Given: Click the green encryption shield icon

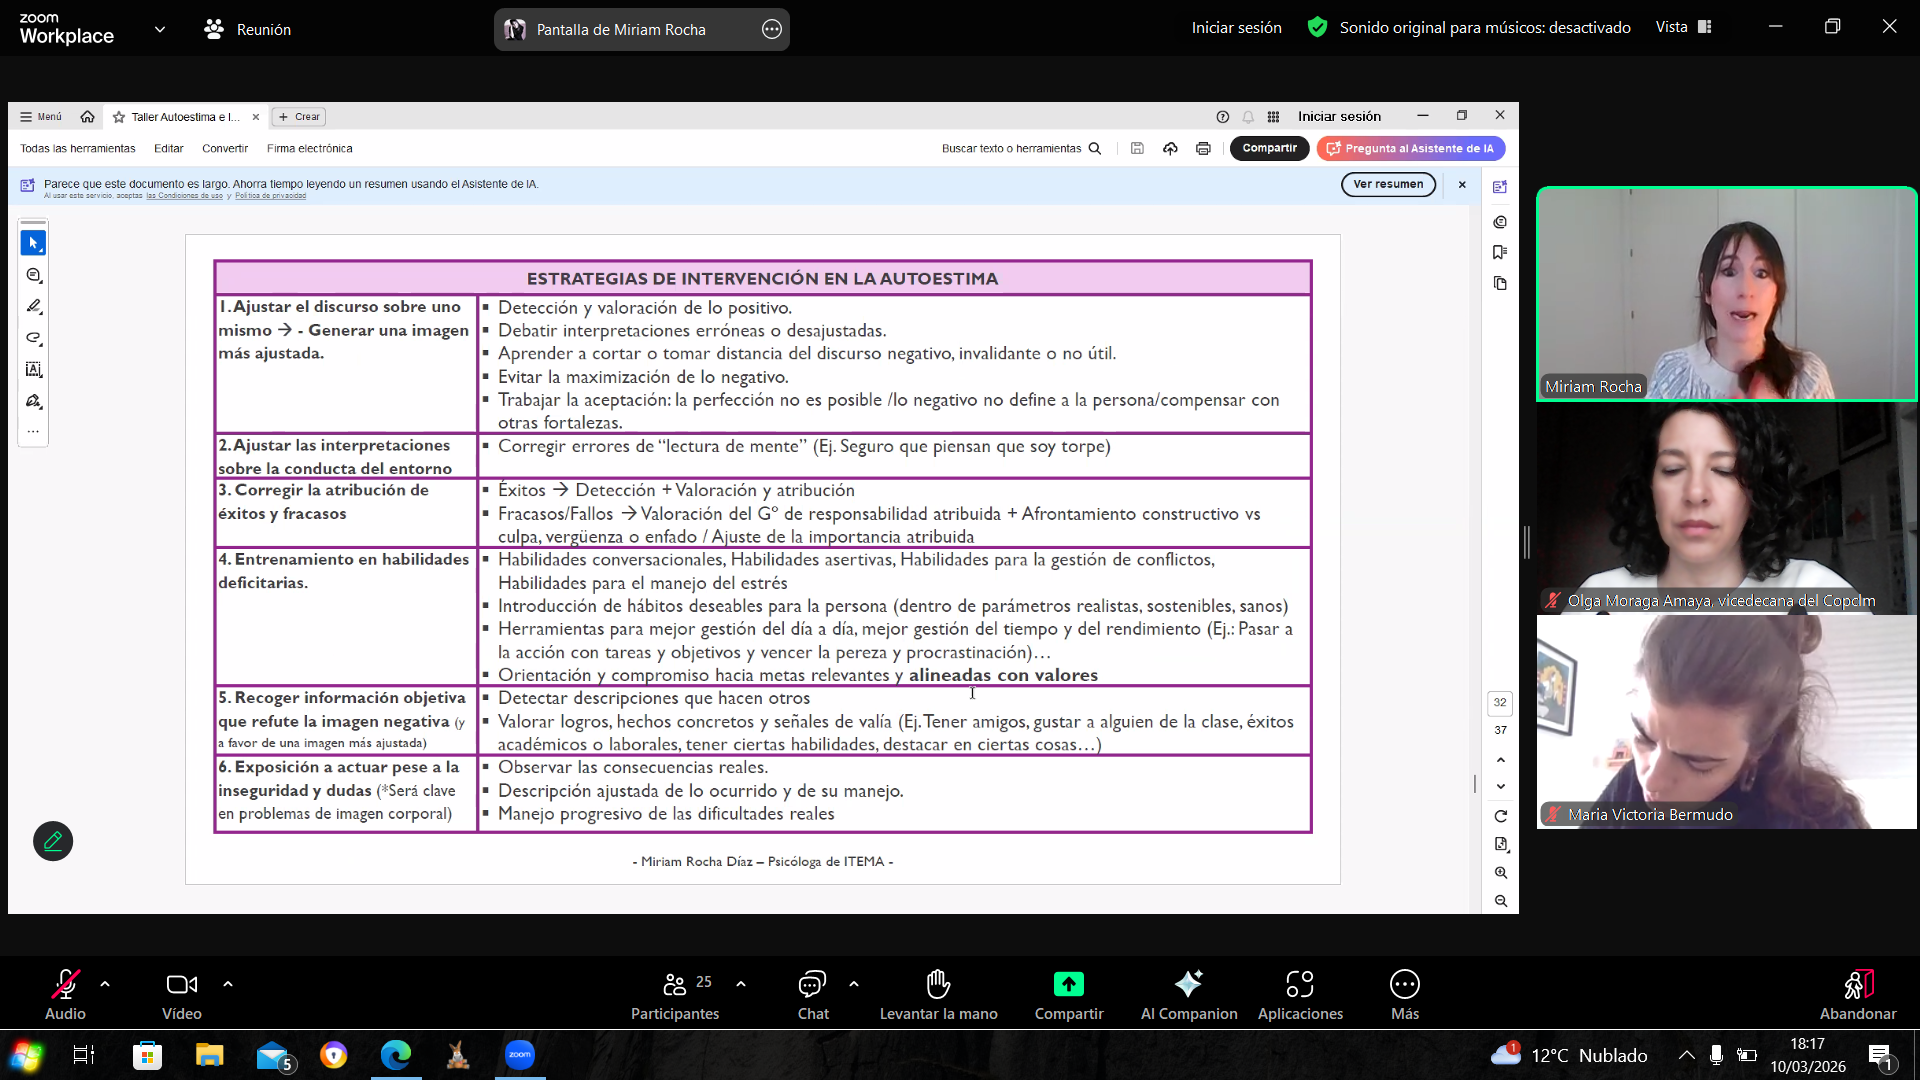Looking at the screenshot, I should click(1317, 28).
